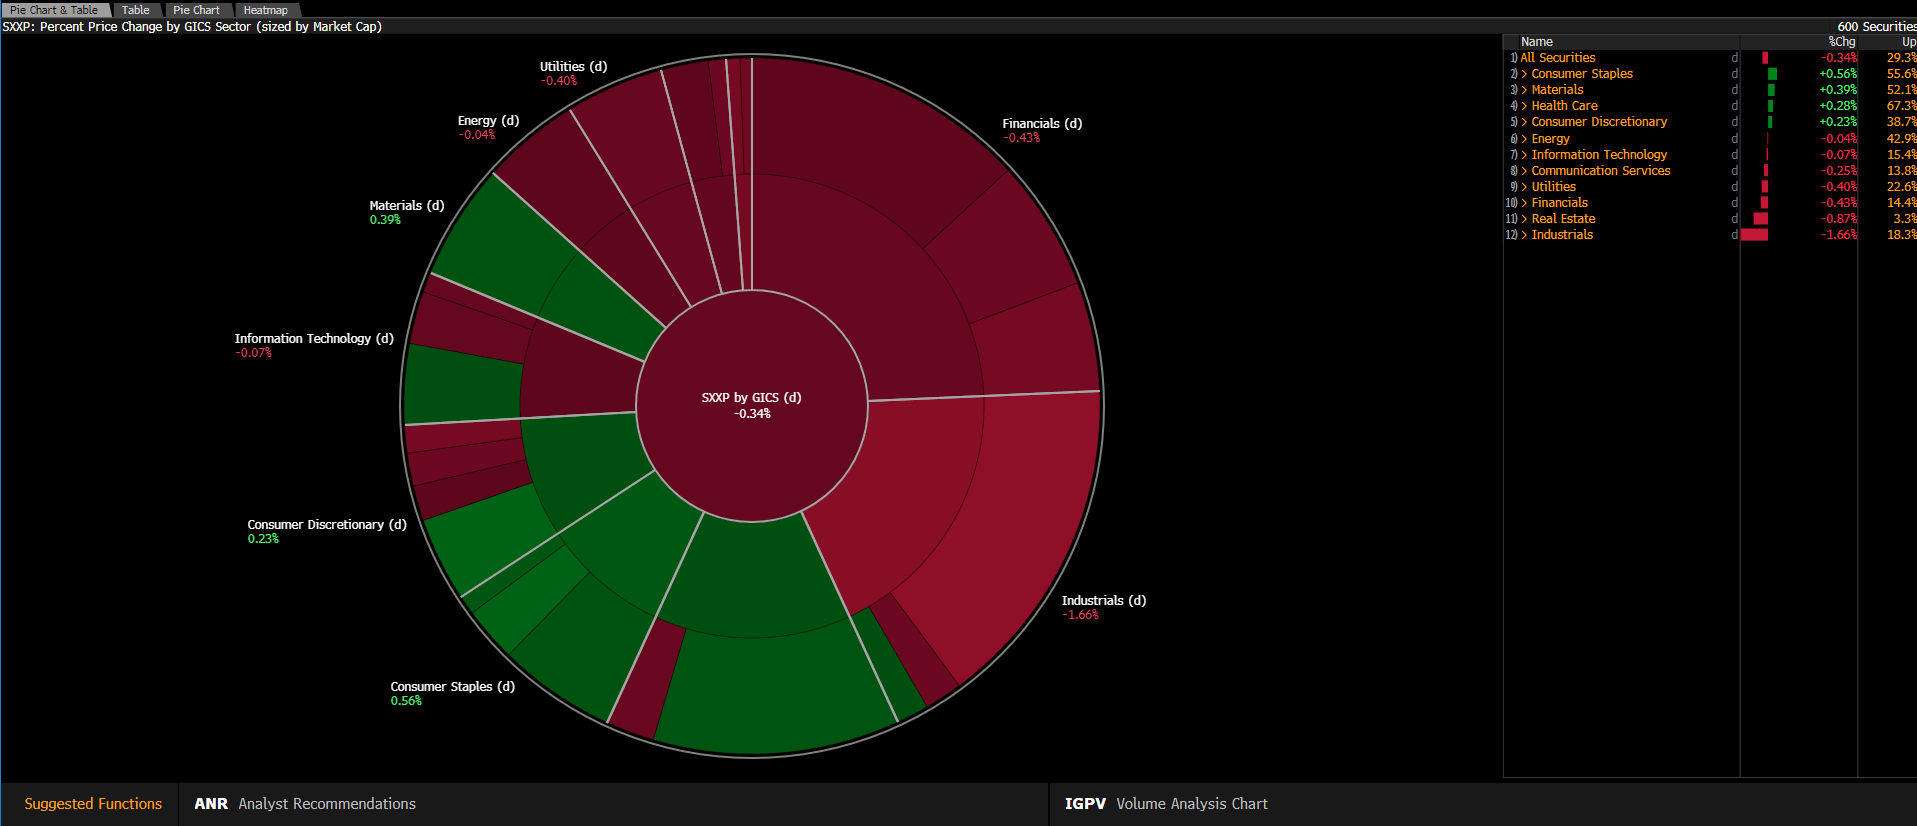Expand the Real Estate sector row
Viewport: 1917px width, 826px height.
[x=1525, y=219]
